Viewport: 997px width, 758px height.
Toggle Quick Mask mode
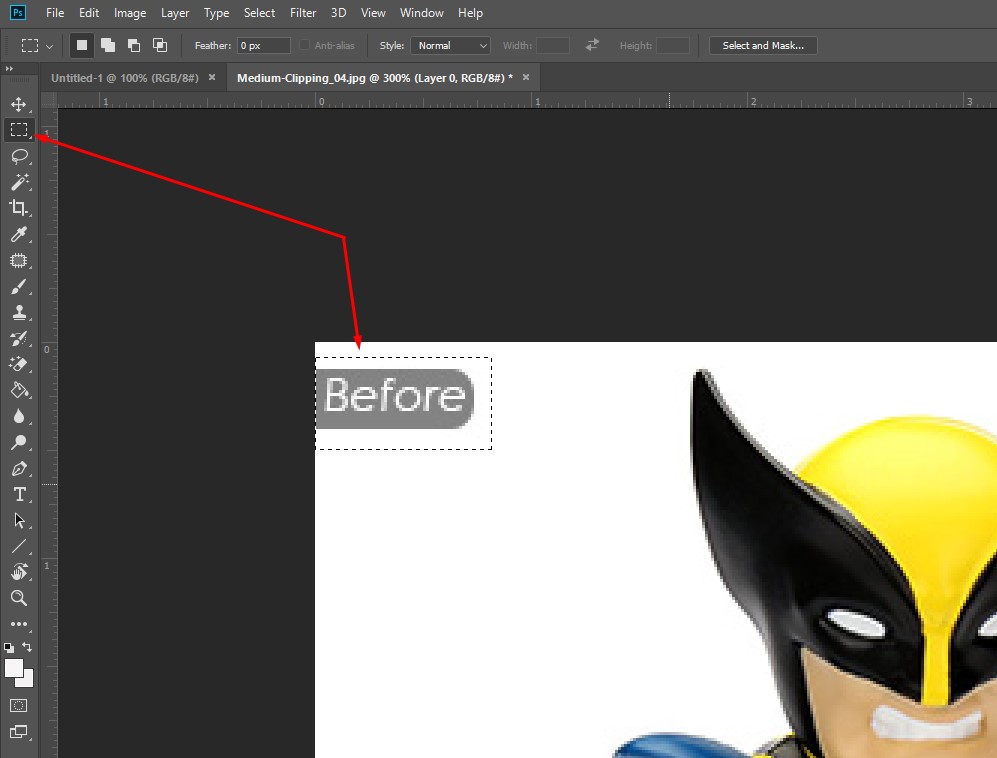[18, 705]
